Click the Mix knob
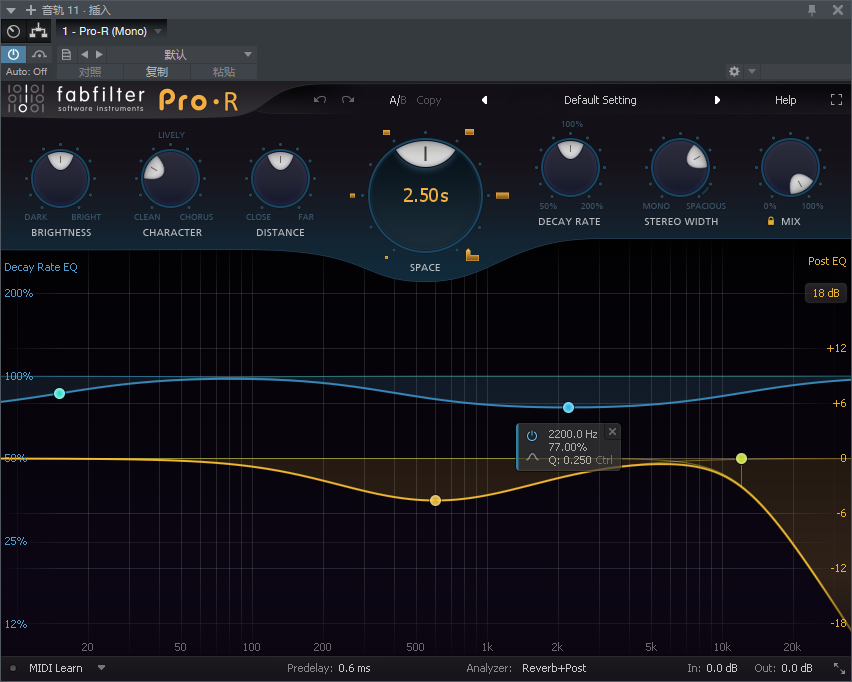Screen dimensions: 852x682 791,167
